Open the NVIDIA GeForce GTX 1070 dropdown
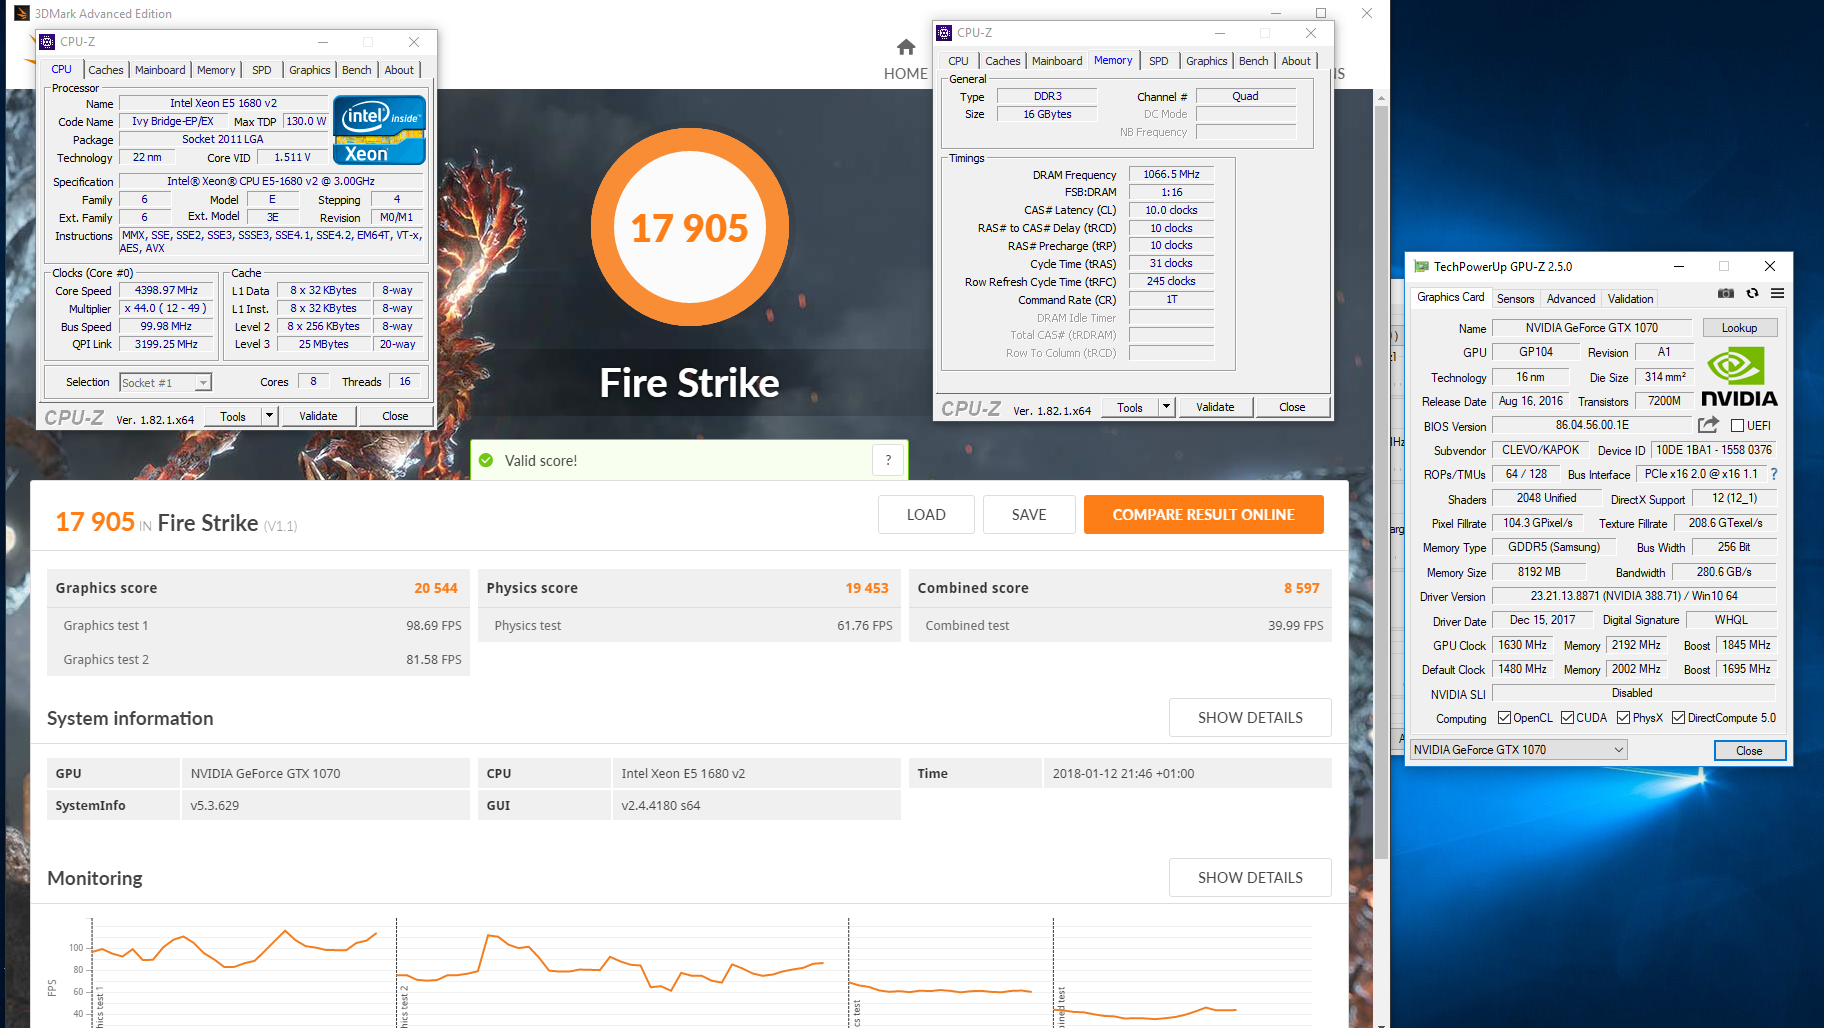Screen dimensions: 1824x1028 [1519, 750]
